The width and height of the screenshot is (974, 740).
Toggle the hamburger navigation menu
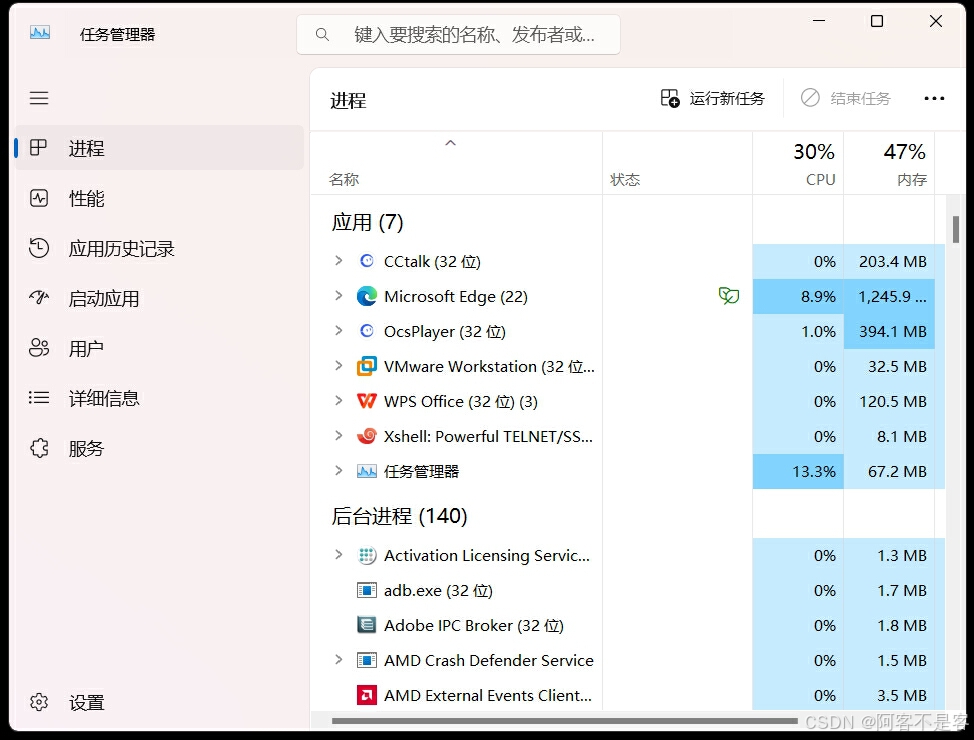coord(39,98)
